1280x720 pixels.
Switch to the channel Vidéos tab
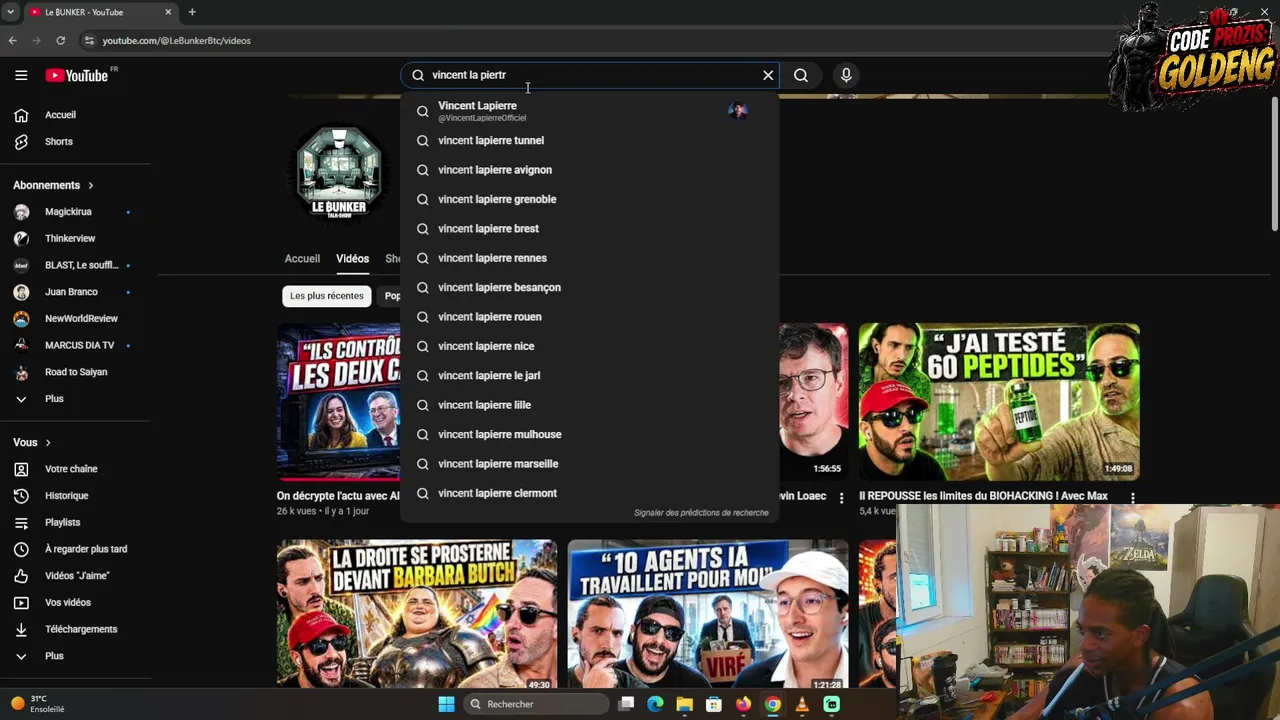point(352,259)
